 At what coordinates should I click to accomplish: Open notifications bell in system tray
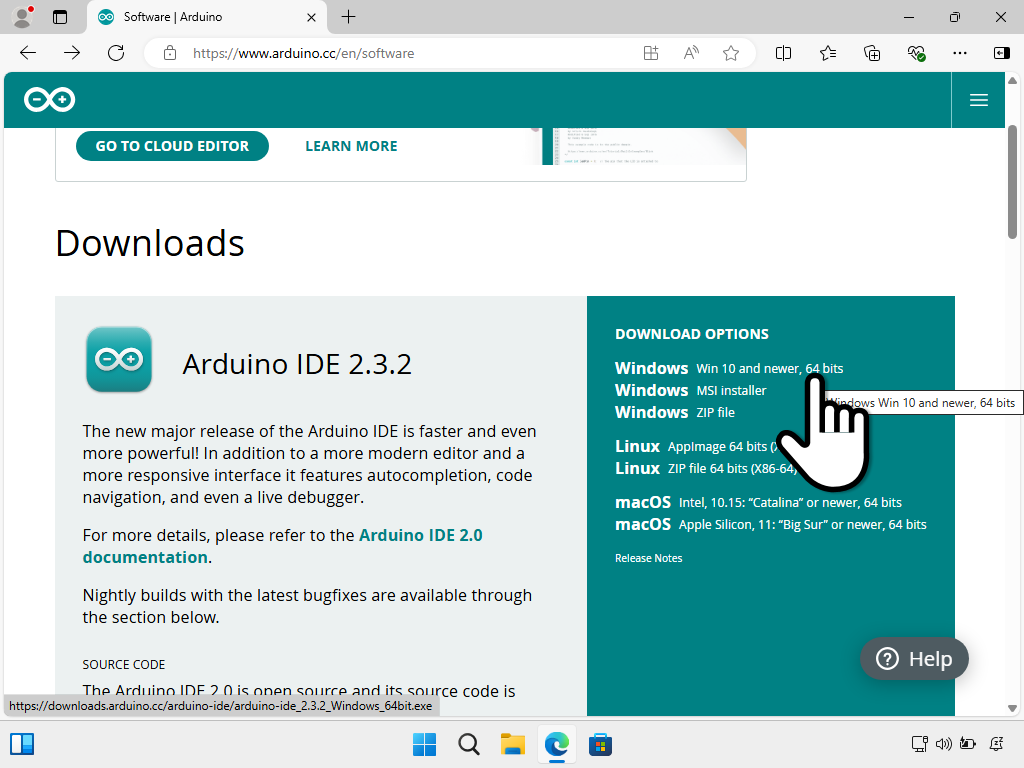click(997, 744)
